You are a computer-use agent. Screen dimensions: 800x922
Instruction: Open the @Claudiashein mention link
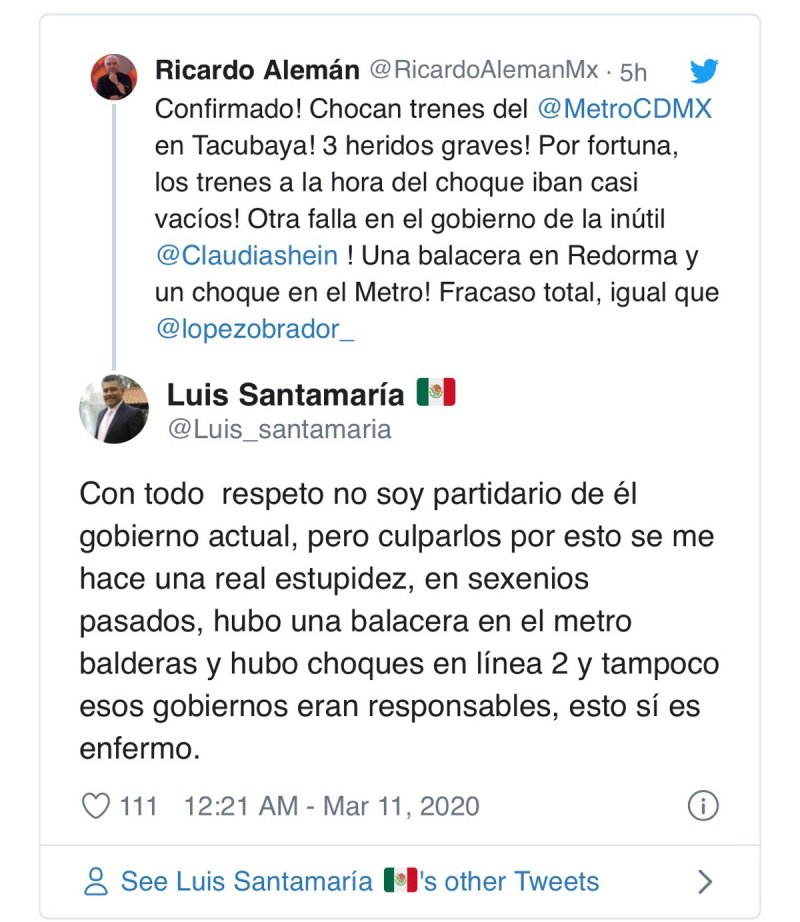pos(247,256)
